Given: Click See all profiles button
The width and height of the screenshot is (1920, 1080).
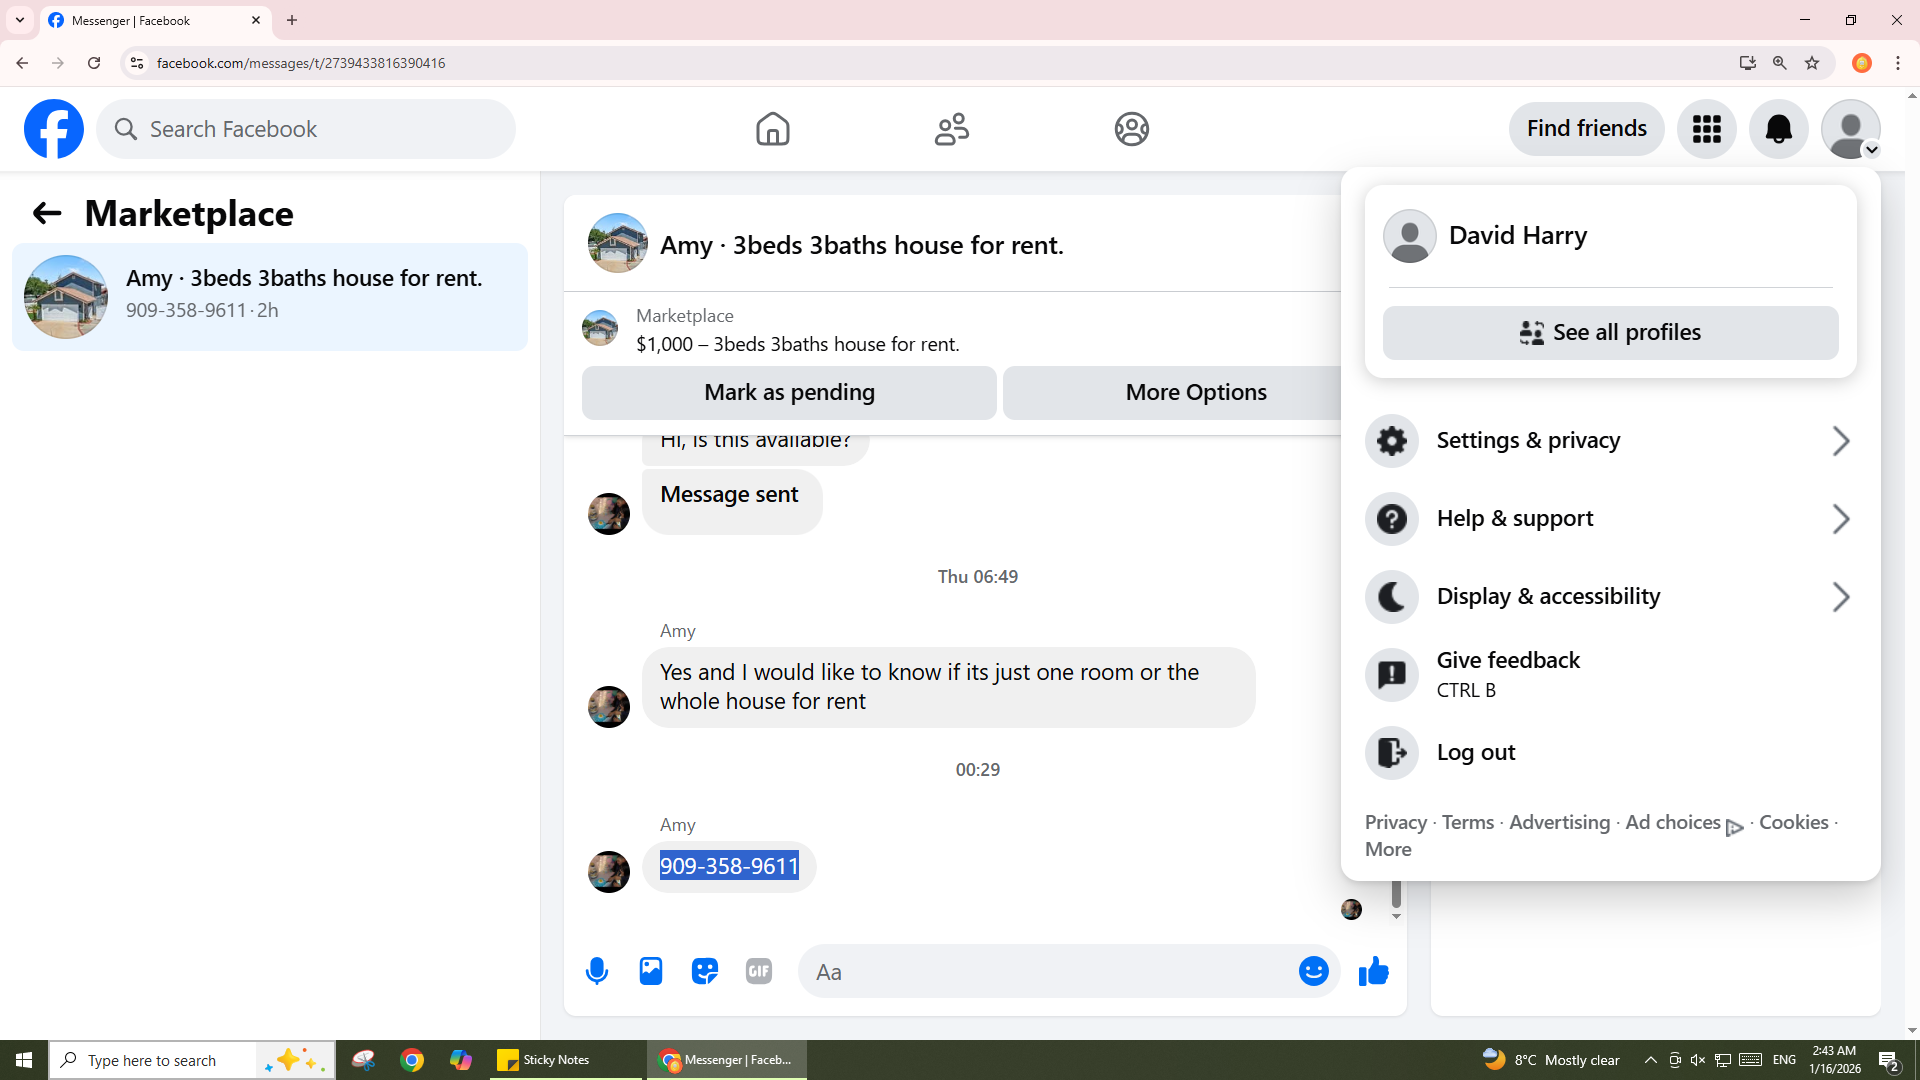Looking at the screenshot, I should (x=1610, y=333).
